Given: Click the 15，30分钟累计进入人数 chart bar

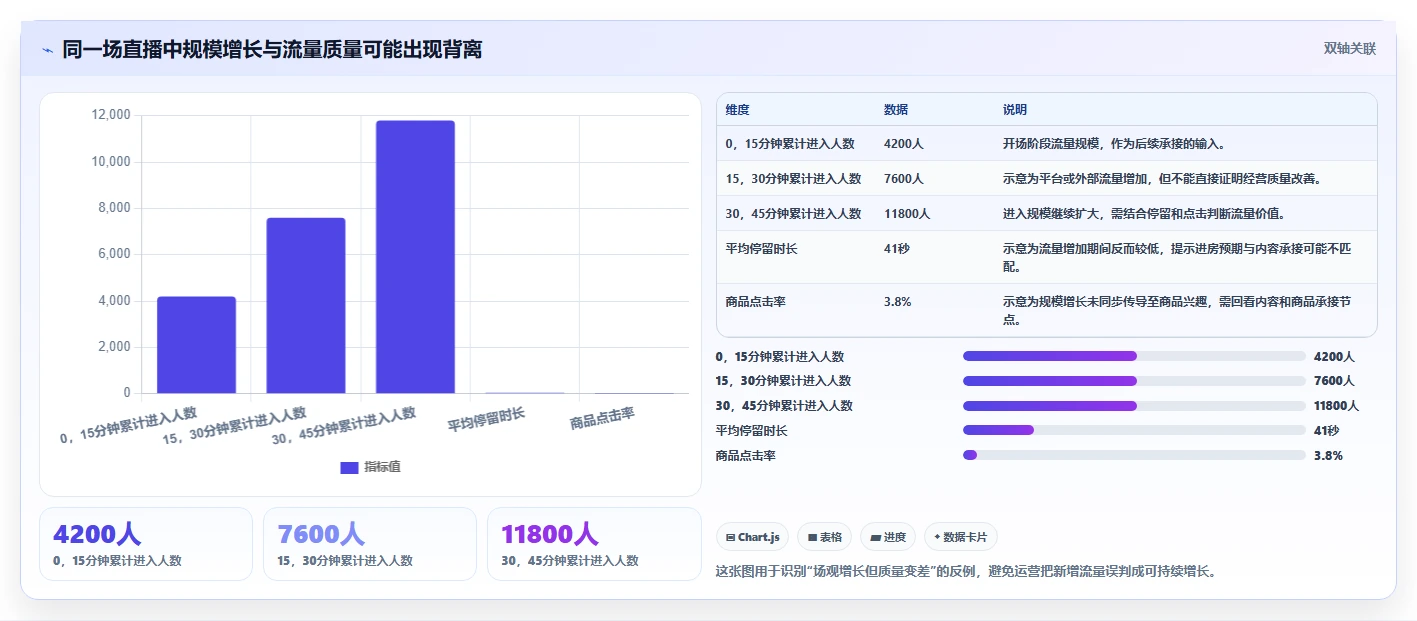Looking at the screenshot, I should [306, 305].
